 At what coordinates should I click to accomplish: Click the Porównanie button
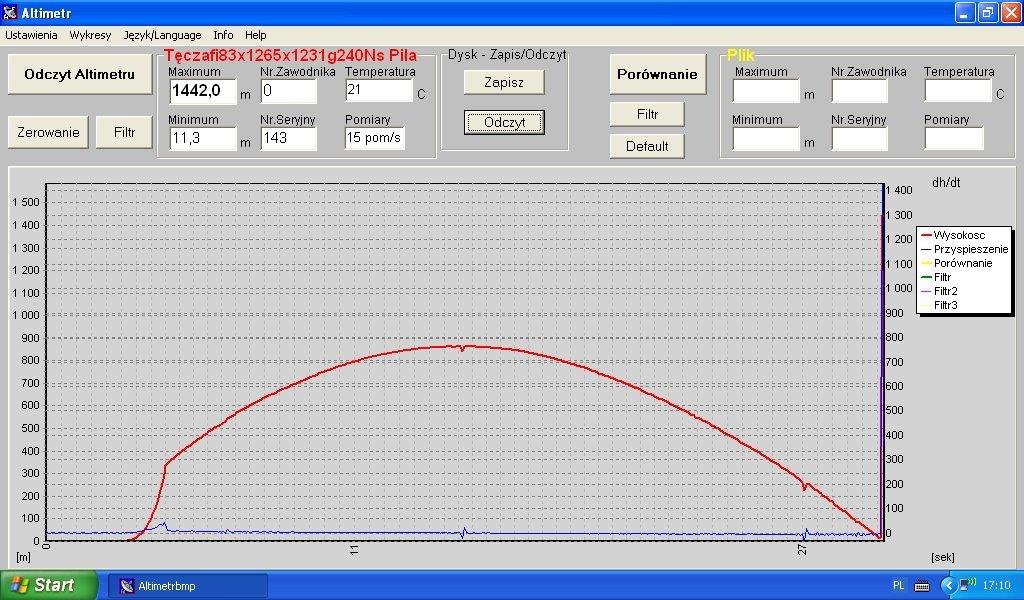pos(656,74)
